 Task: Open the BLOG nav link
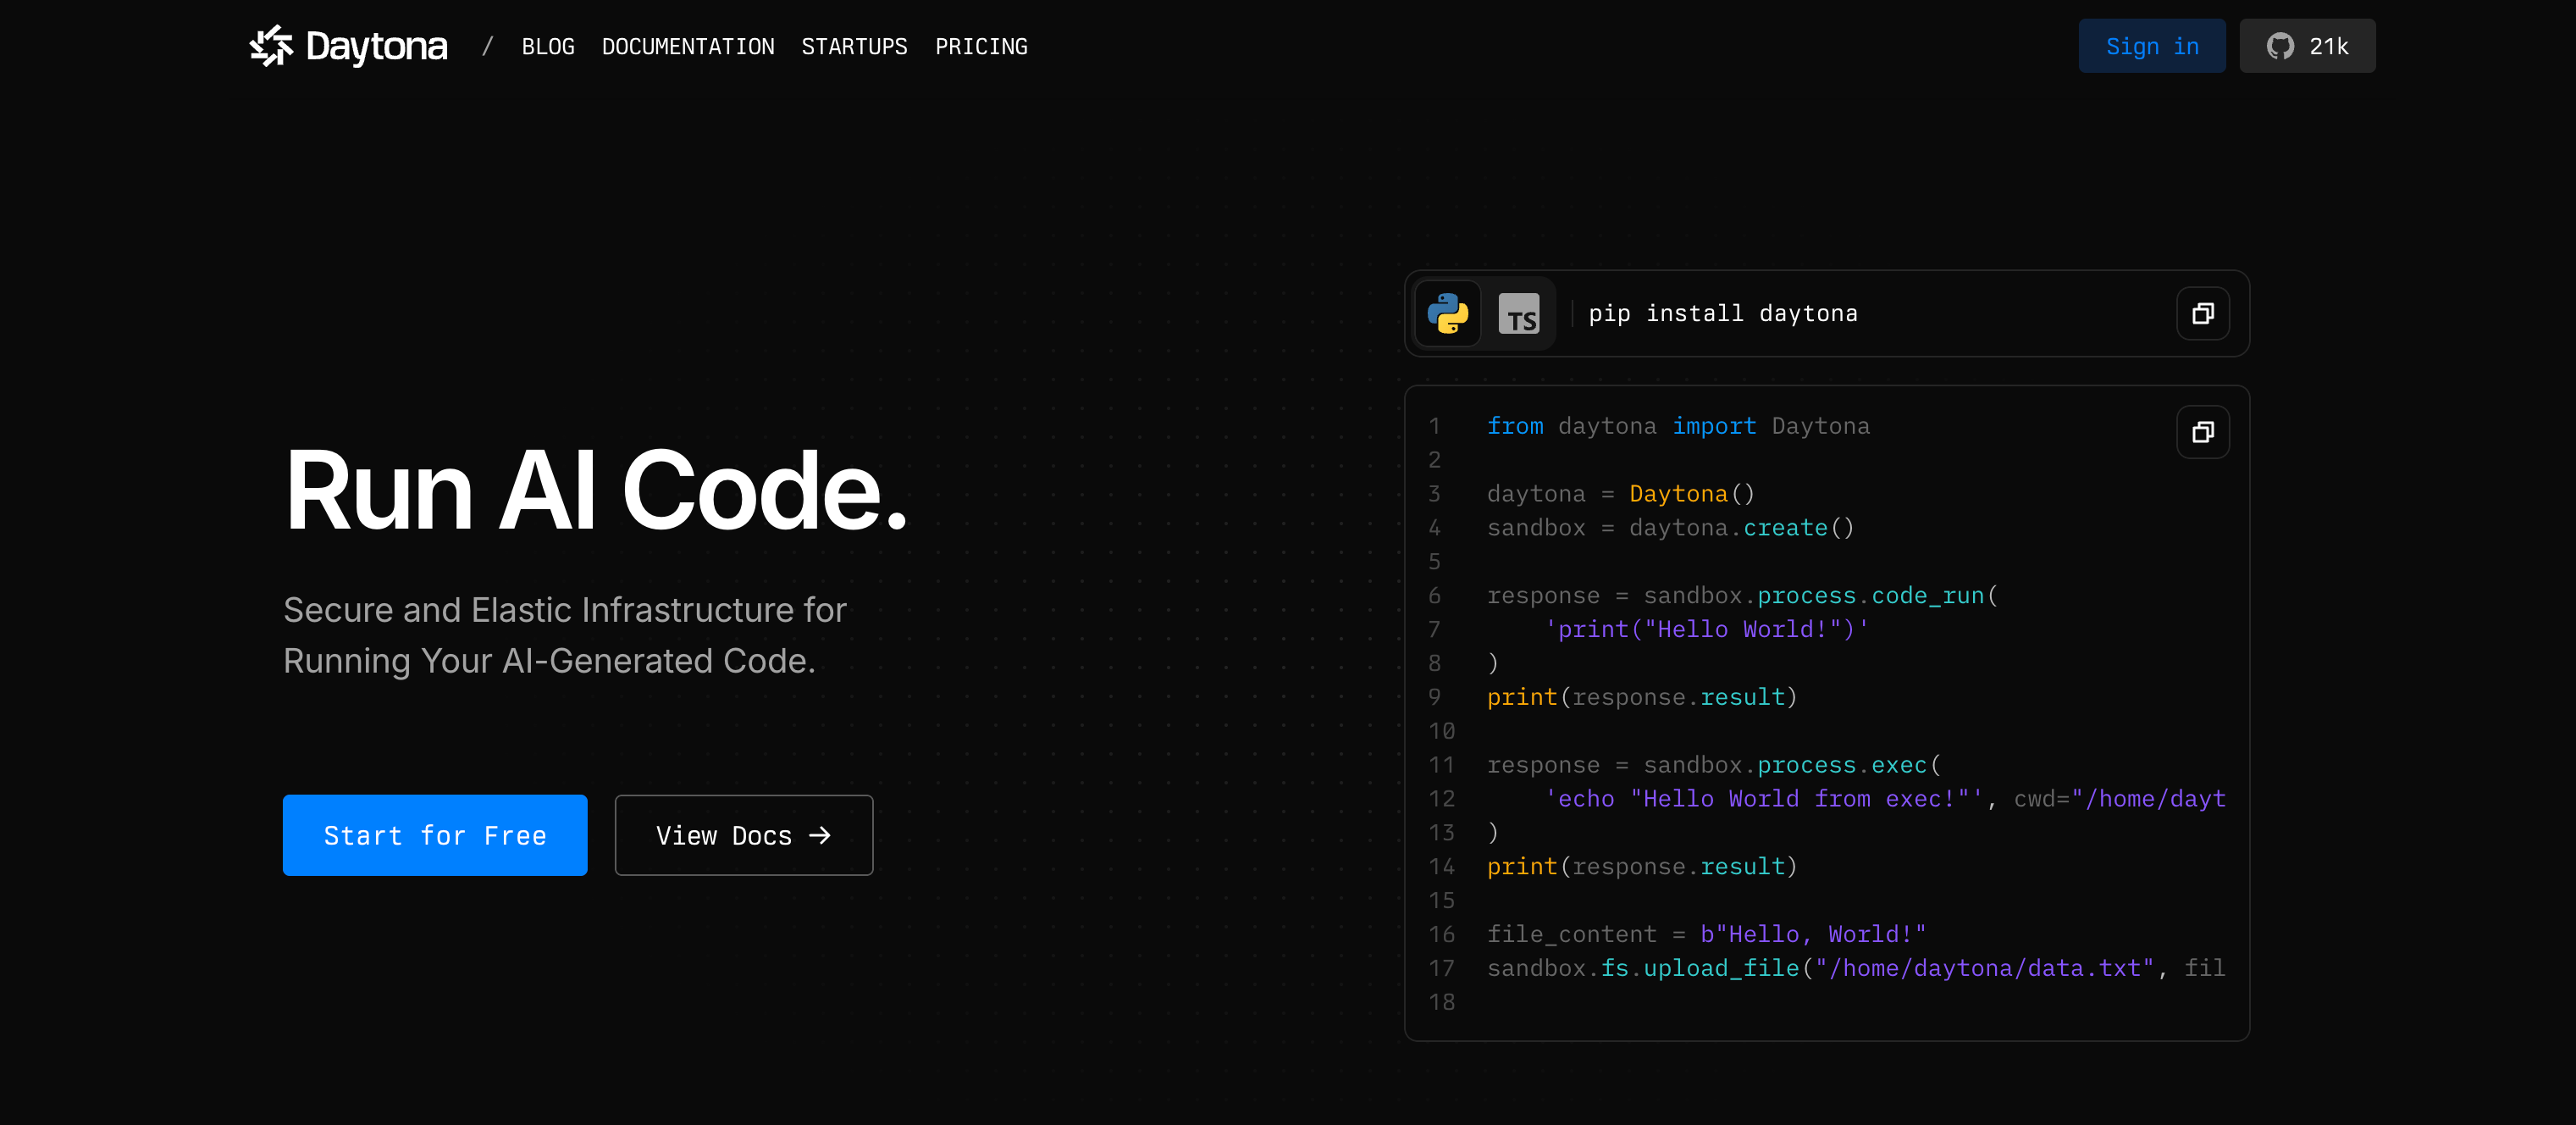pos(548,47)
